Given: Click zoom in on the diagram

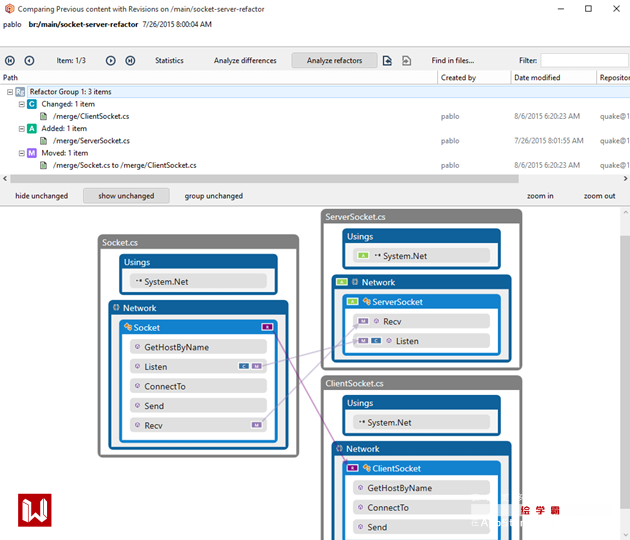Looking at the screenshot, I should (x=540, y=196).
